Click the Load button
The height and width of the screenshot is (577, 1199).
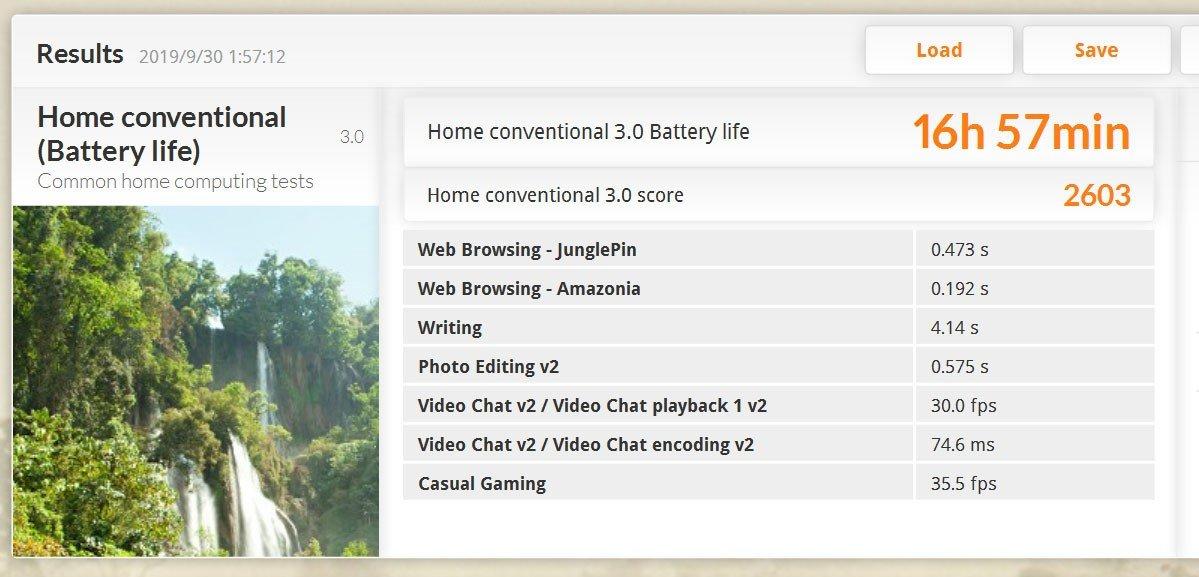[938, 50]
